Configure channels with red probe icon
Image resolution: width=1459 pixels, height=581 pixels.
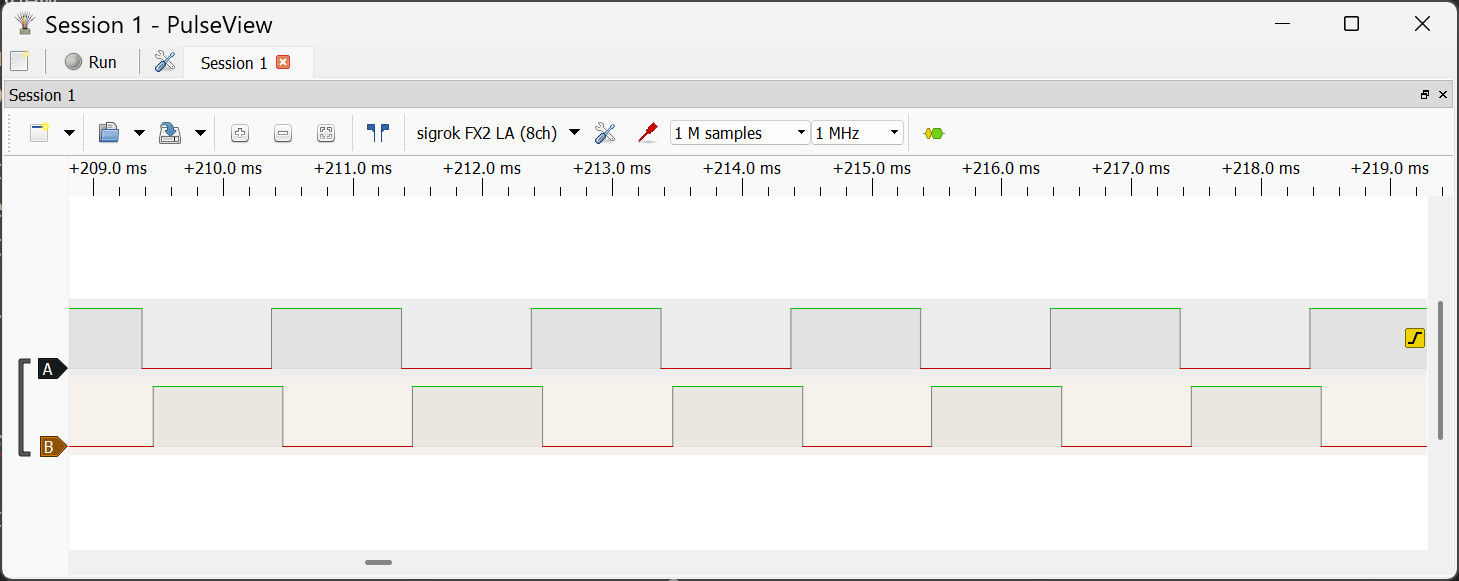(x=648, y=133)
